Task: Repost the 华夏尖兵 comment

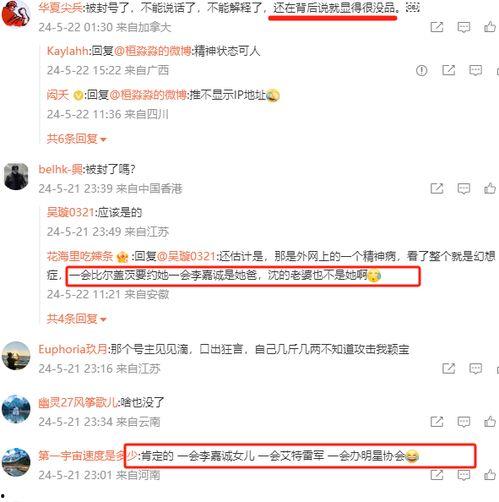Action: click(x=437, y=27)
